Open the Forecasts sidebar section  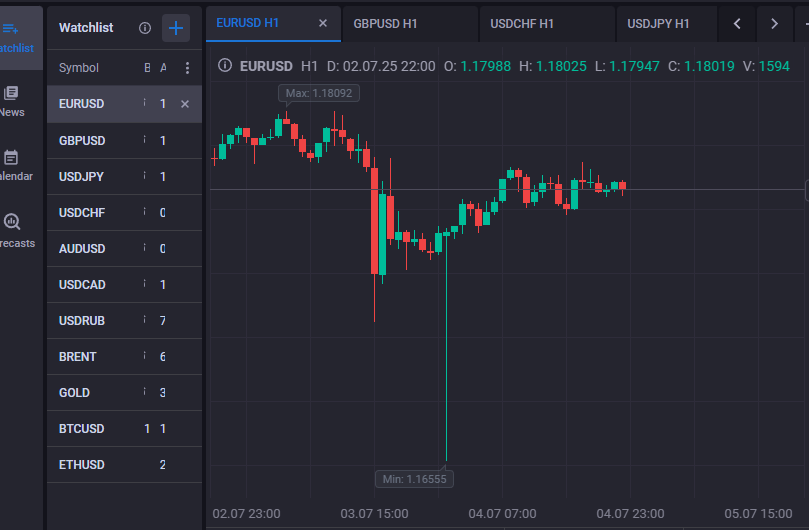click(x=12, y=230)
